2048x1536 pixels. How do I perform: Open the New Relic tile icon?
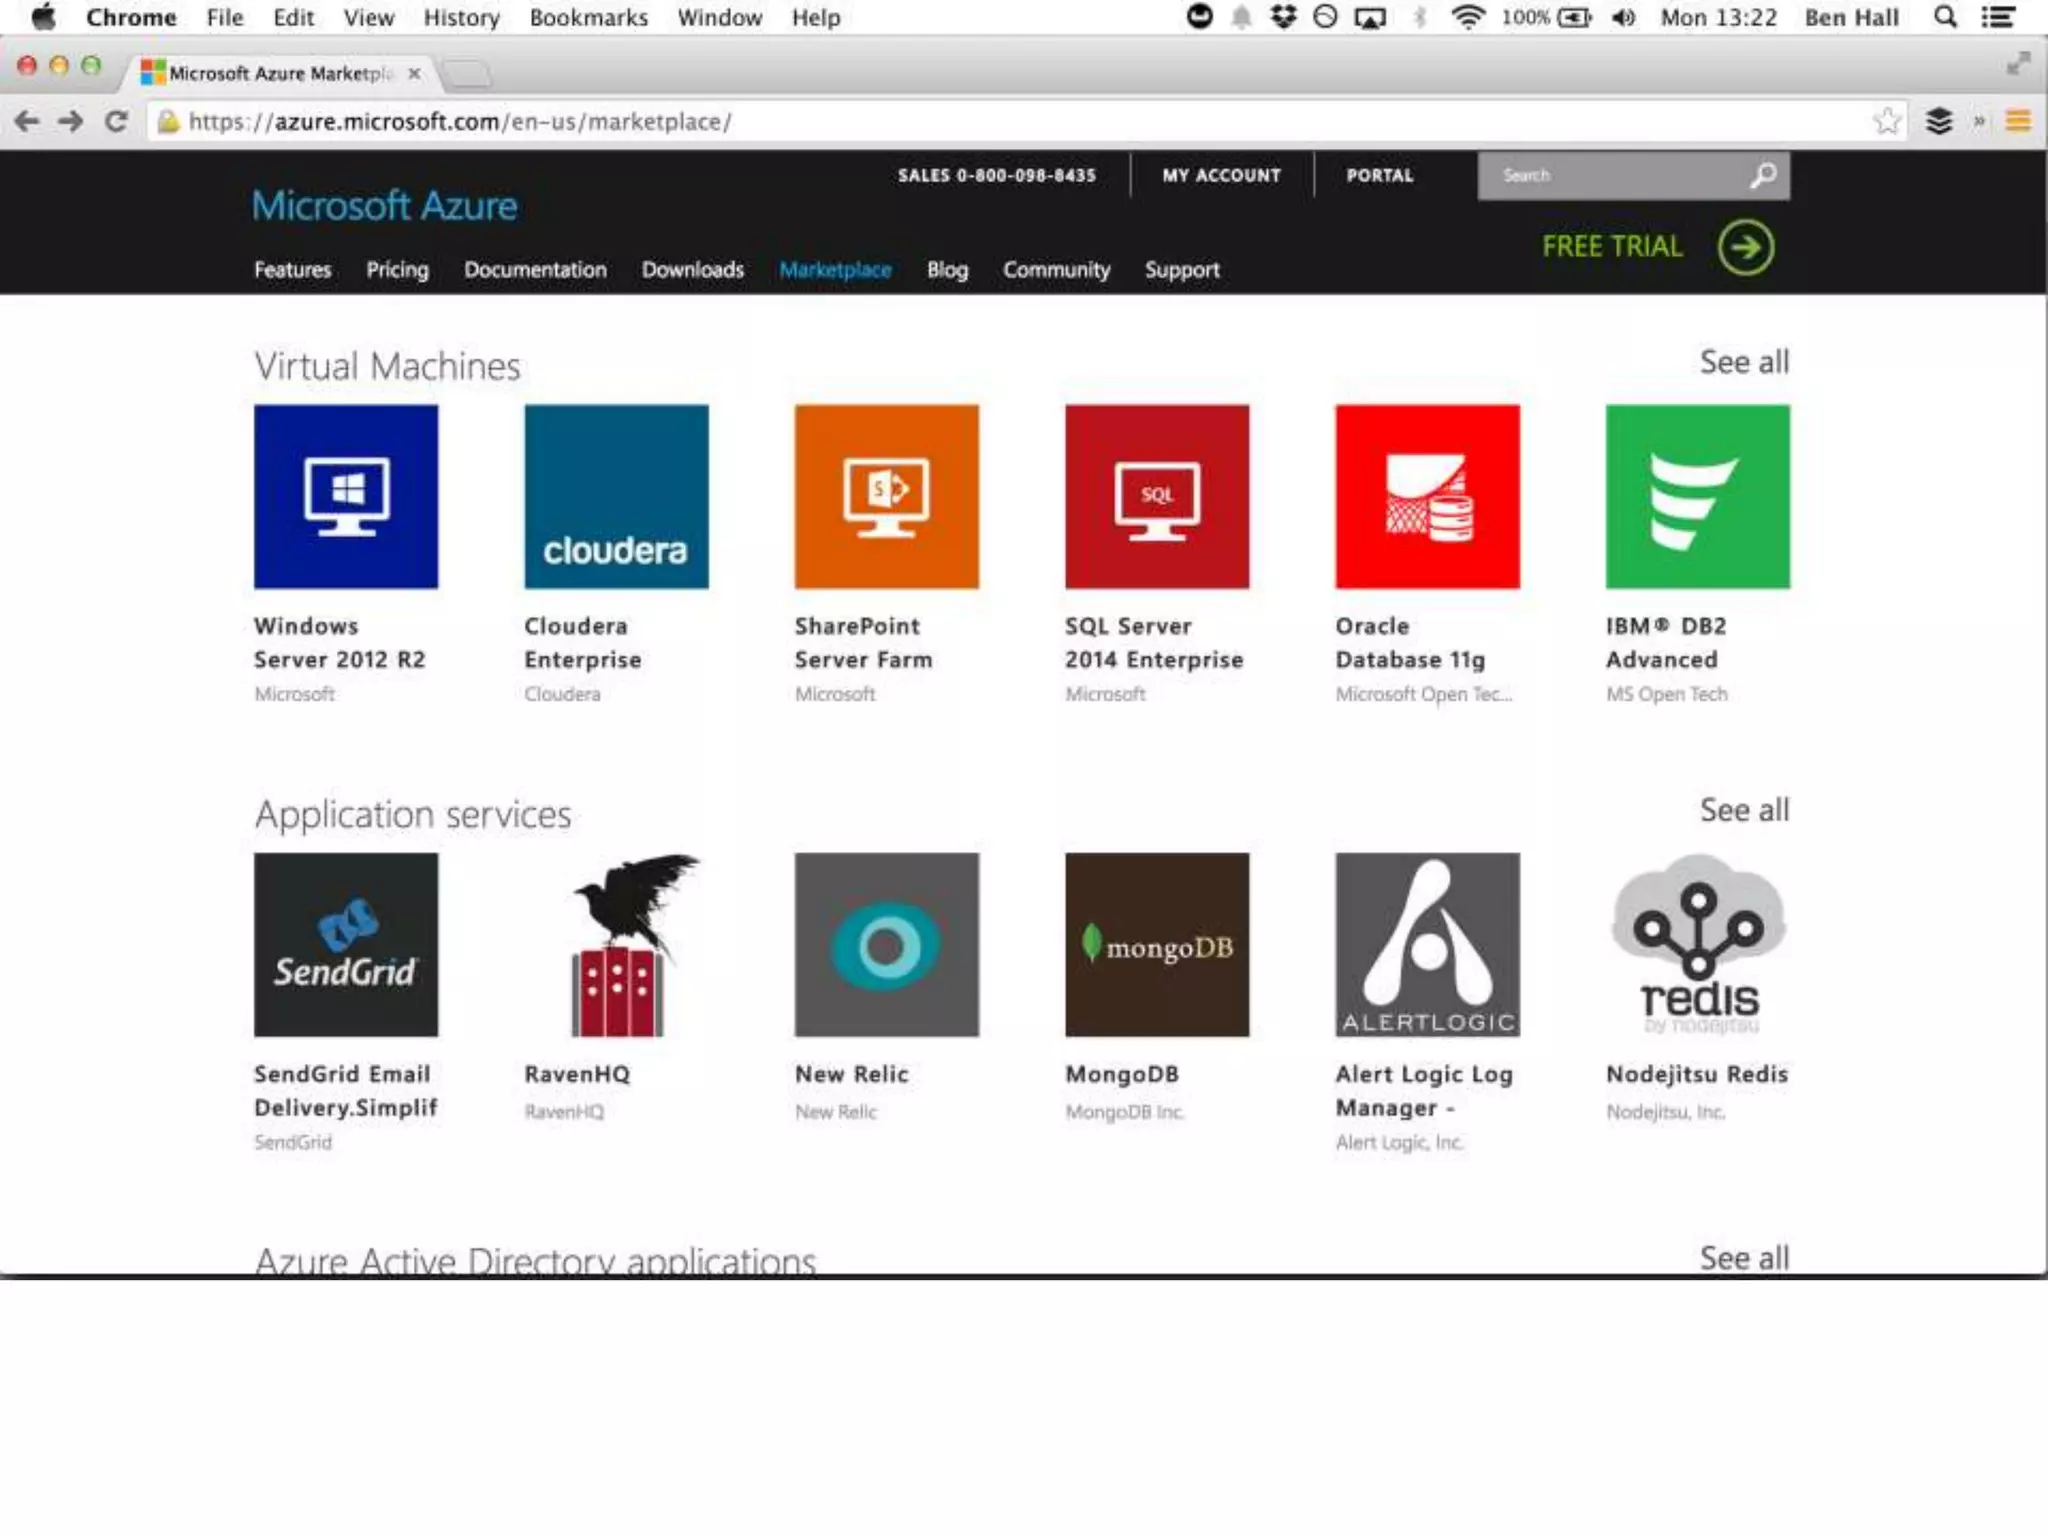click(887, 944)
